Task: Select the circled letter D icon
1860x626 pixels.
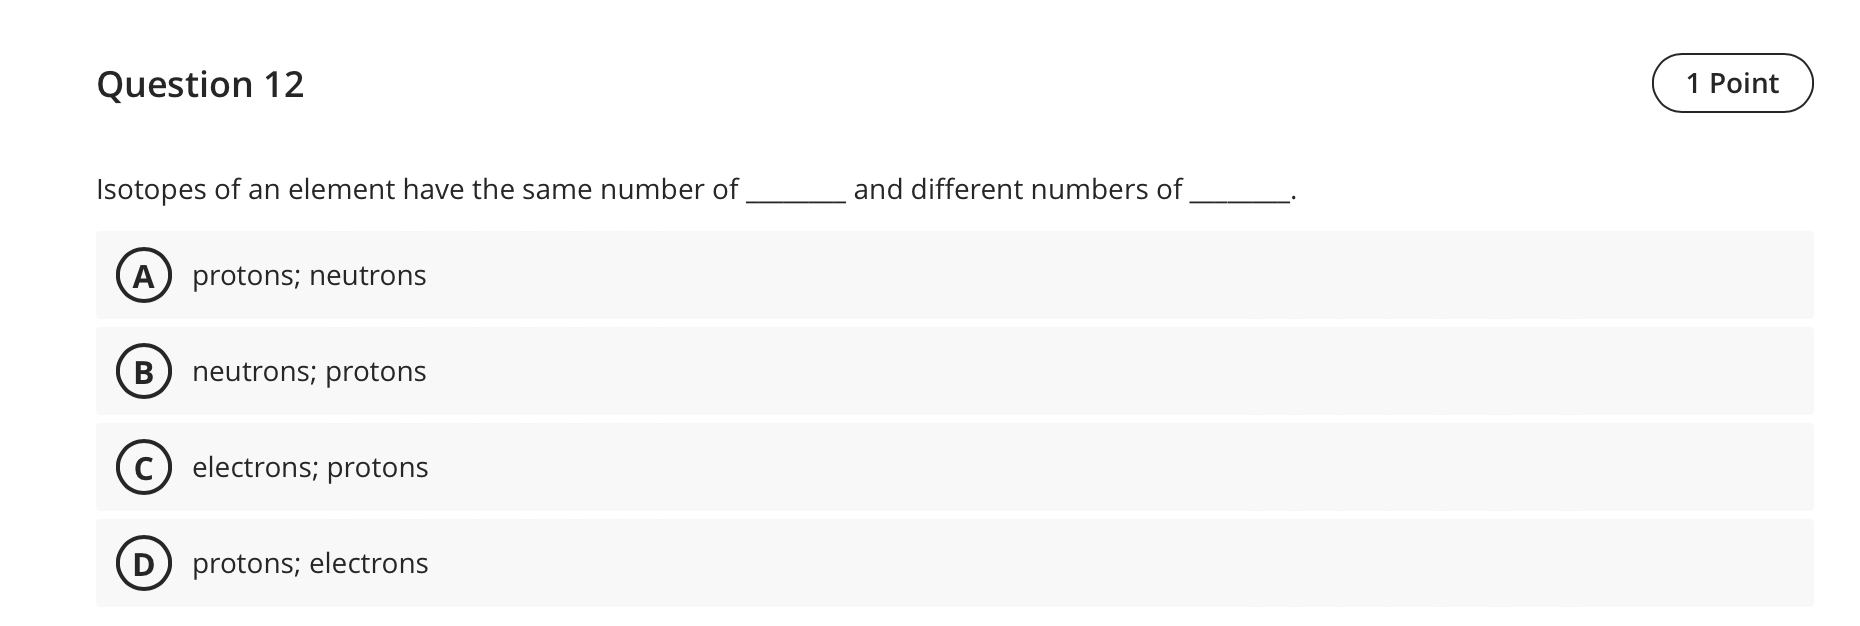Action: [144, 563]
